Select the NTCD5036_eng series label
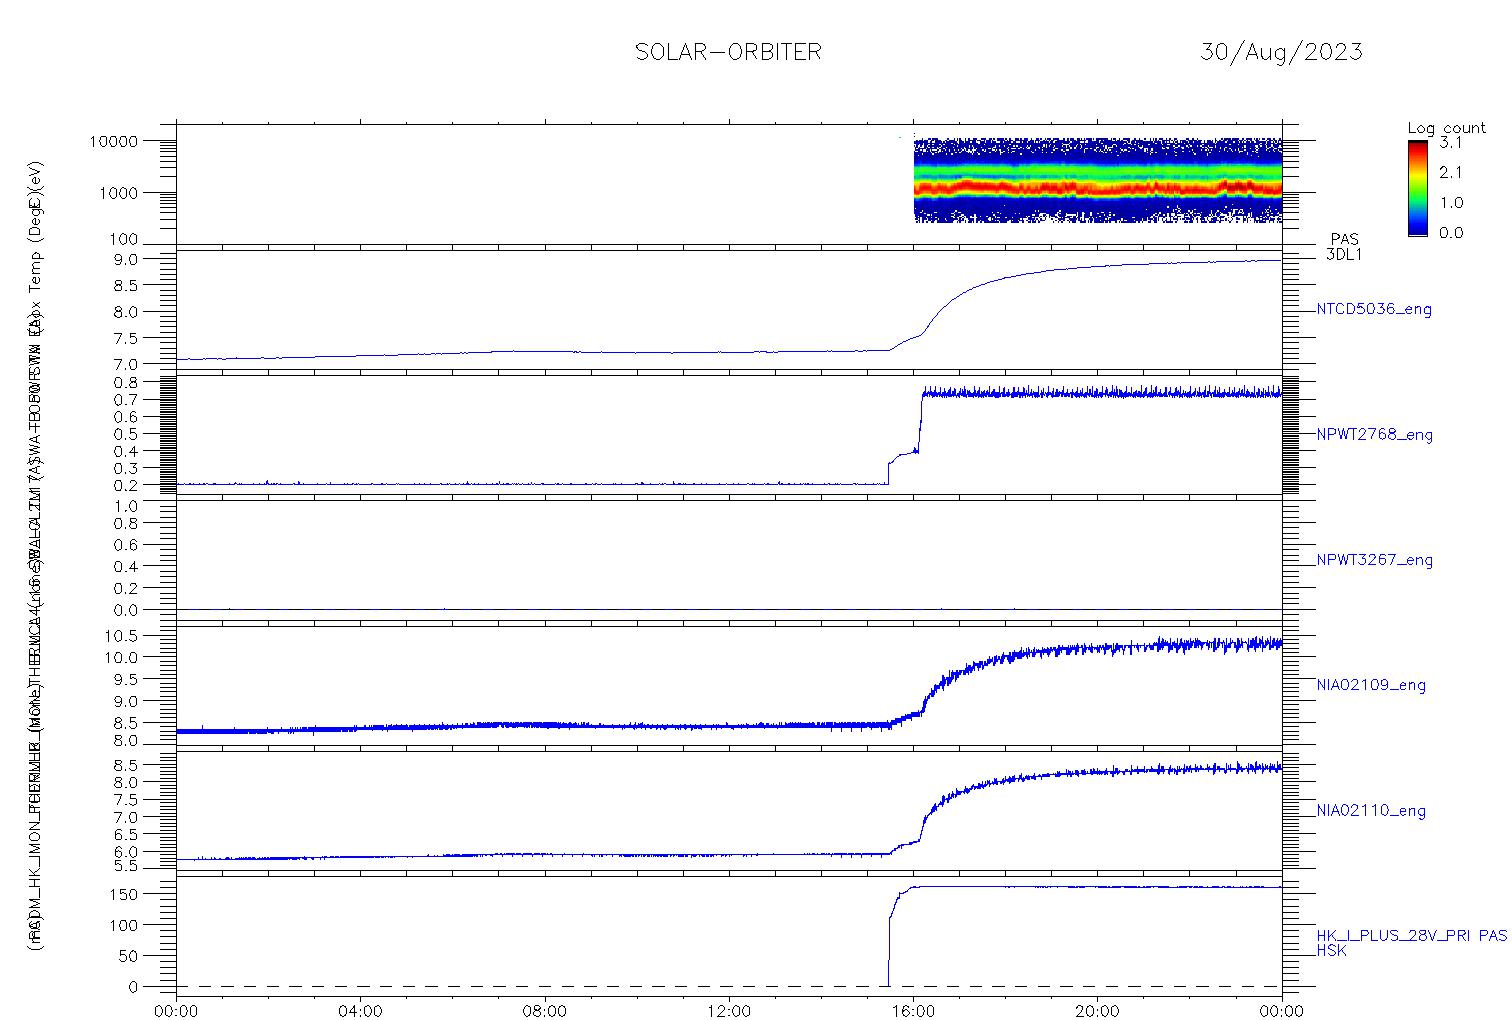Viewport: 1512px width, 1020px height. [1374, 310]
